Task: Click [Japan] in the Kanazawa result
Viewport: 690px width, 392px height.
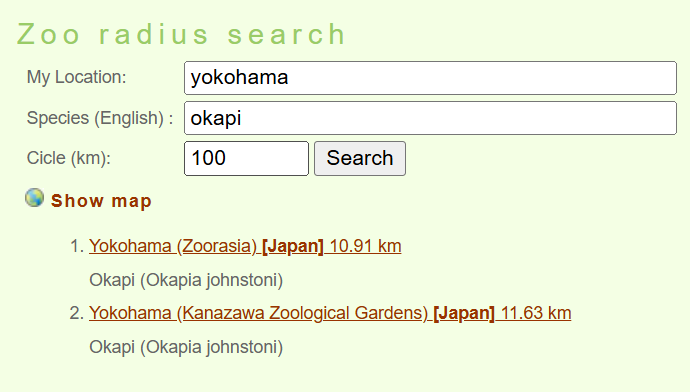Action: click(464, 313)
